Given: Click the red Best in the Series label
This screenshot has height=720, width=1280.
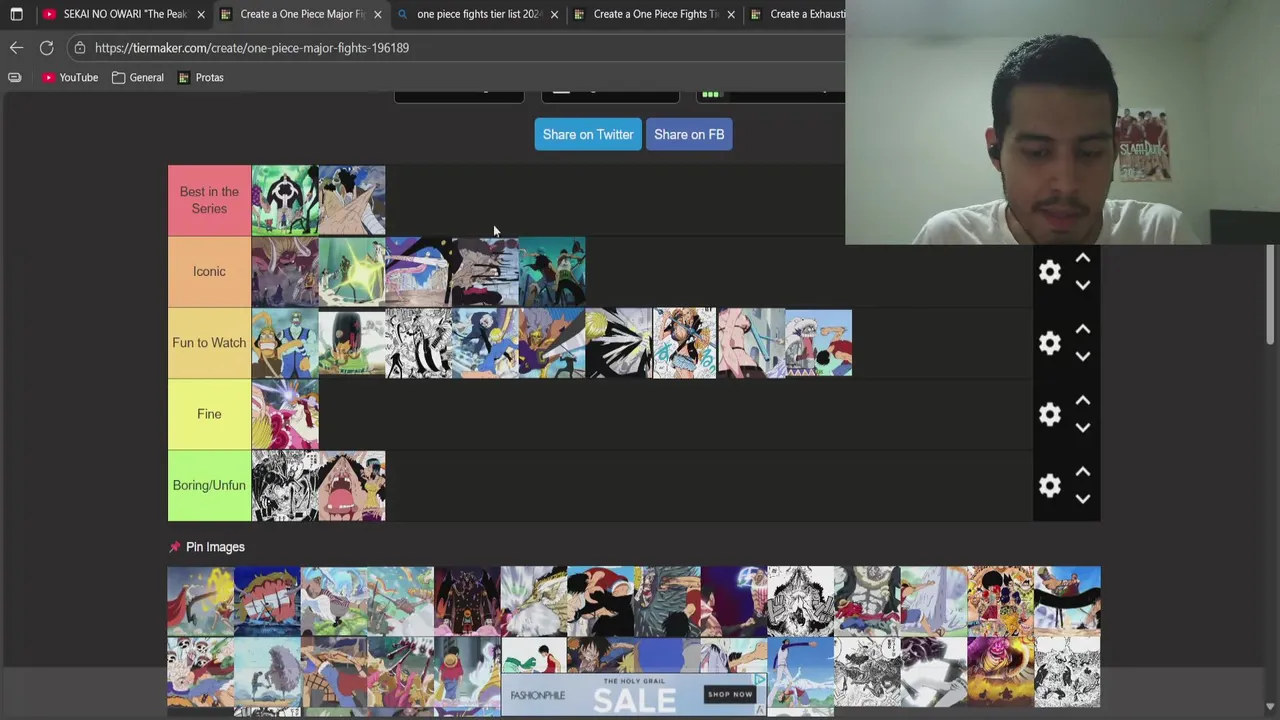Looking at the screenshot, I should tap(209, 200).
